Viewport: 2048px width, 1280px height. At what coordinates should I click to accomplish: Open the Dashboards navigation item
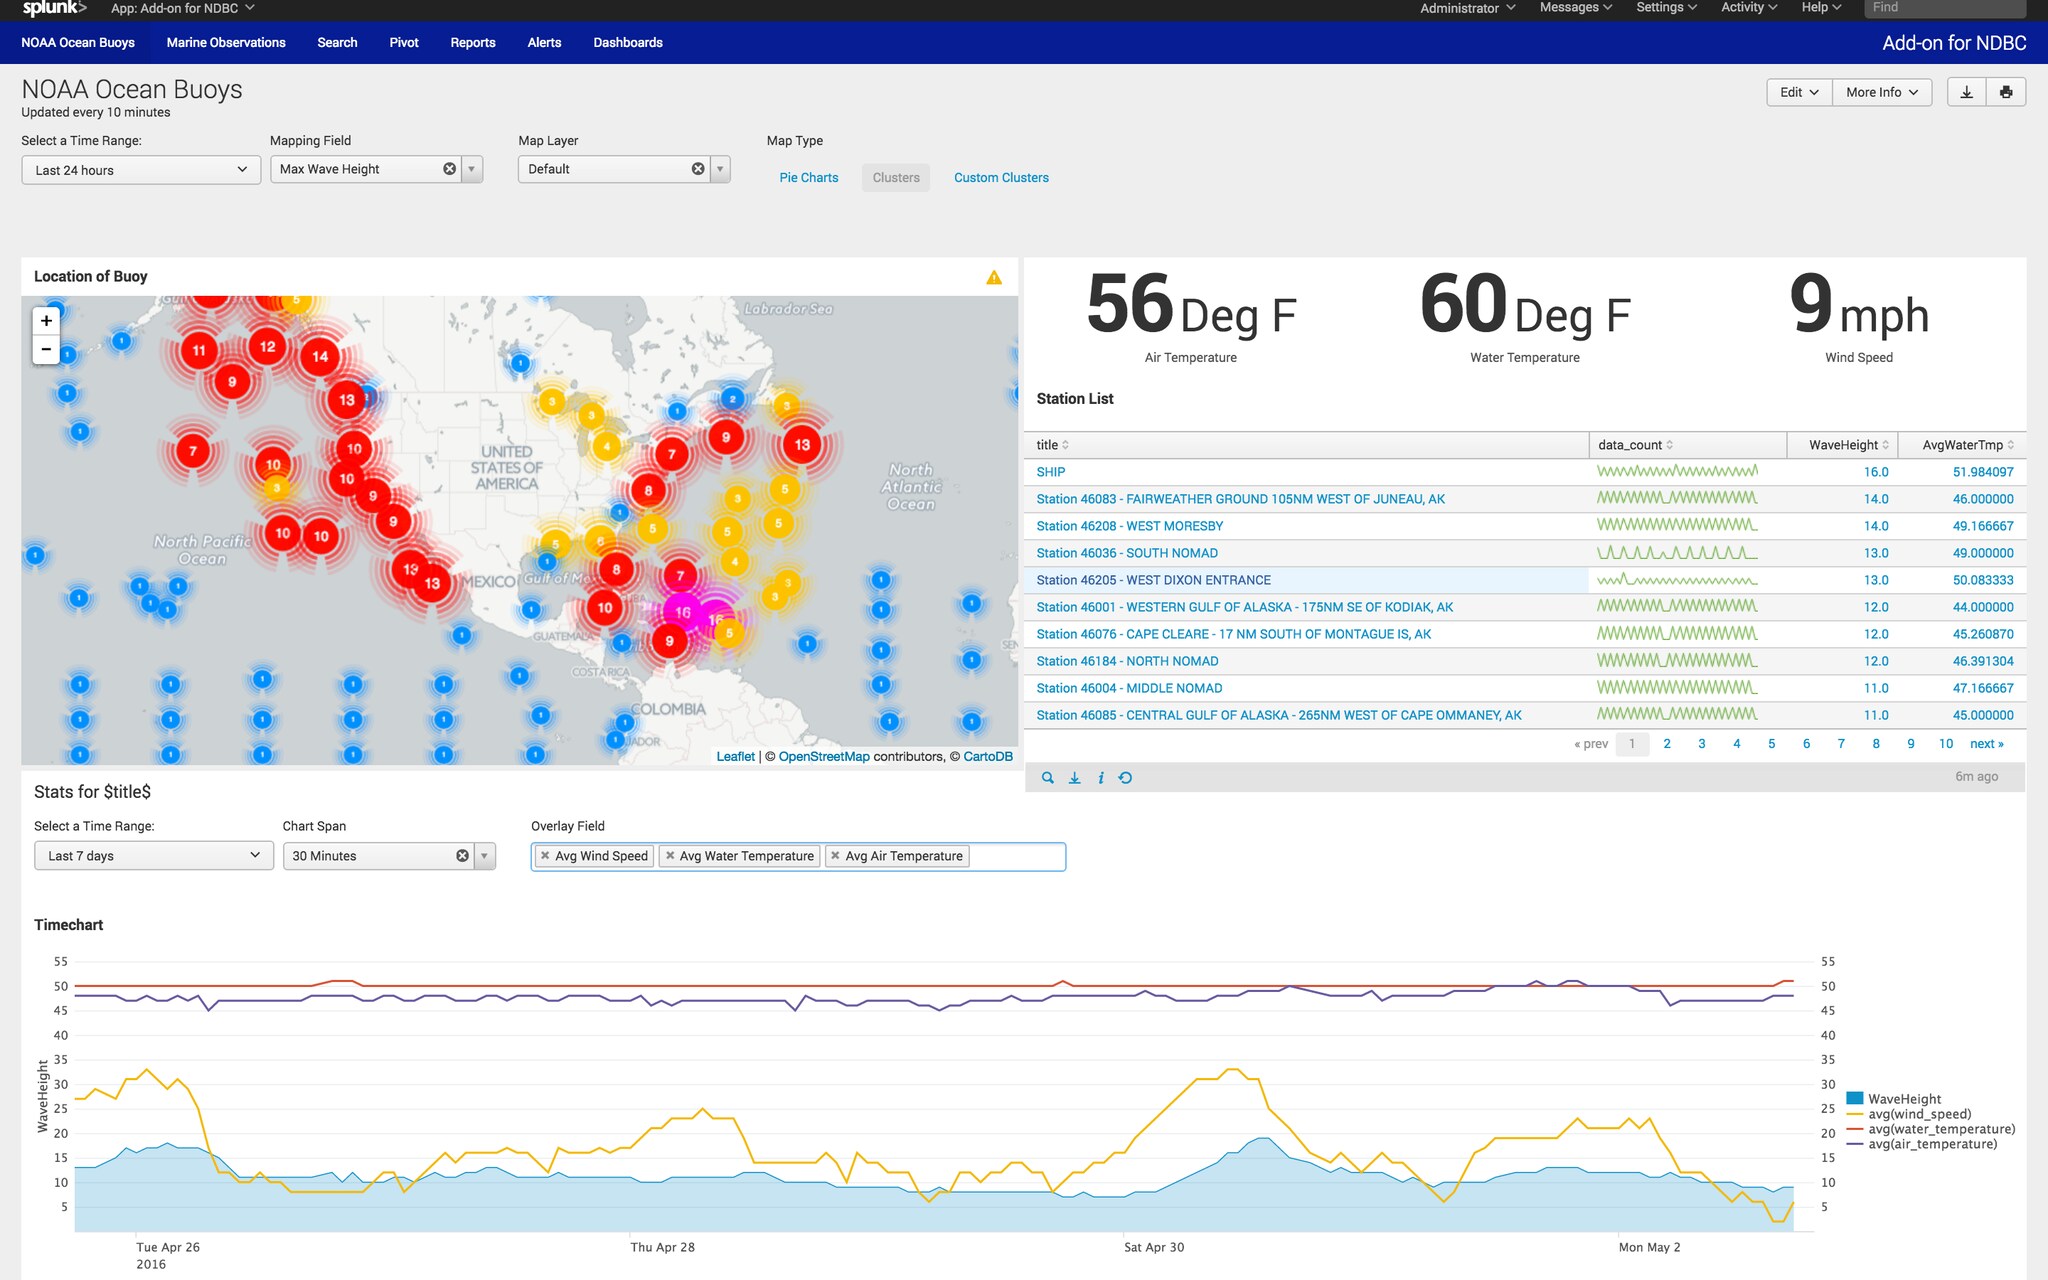coord(628,43)
